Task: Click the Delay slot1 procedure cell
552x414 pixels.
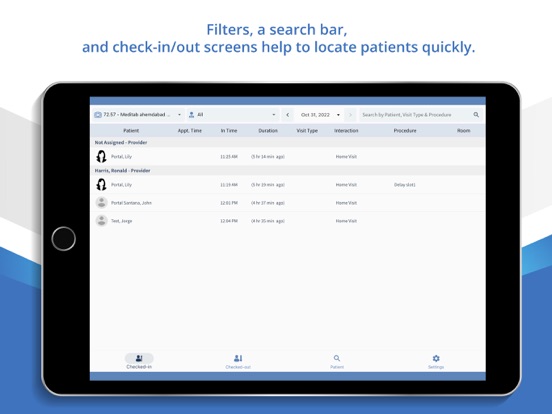Action: (405, 185)
